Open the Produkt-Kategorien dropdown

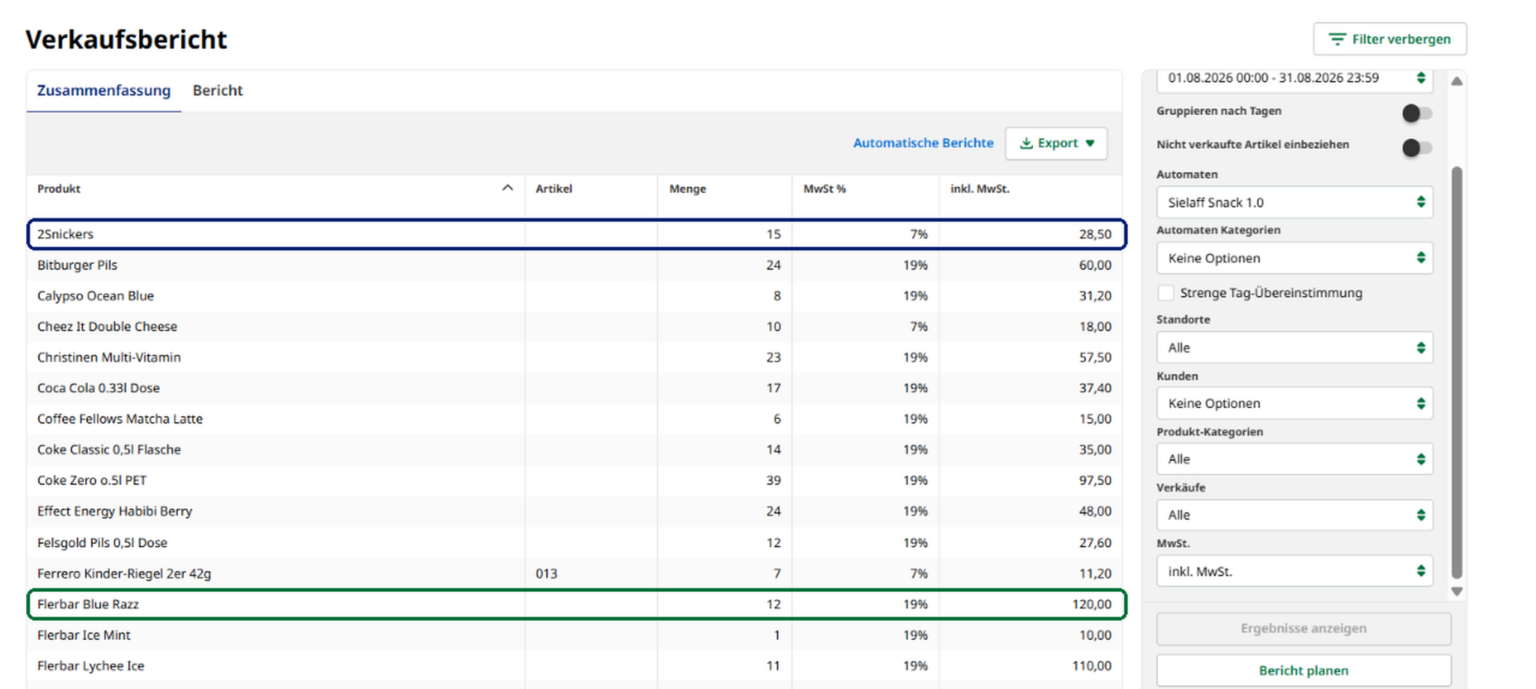click(1295, 459)
